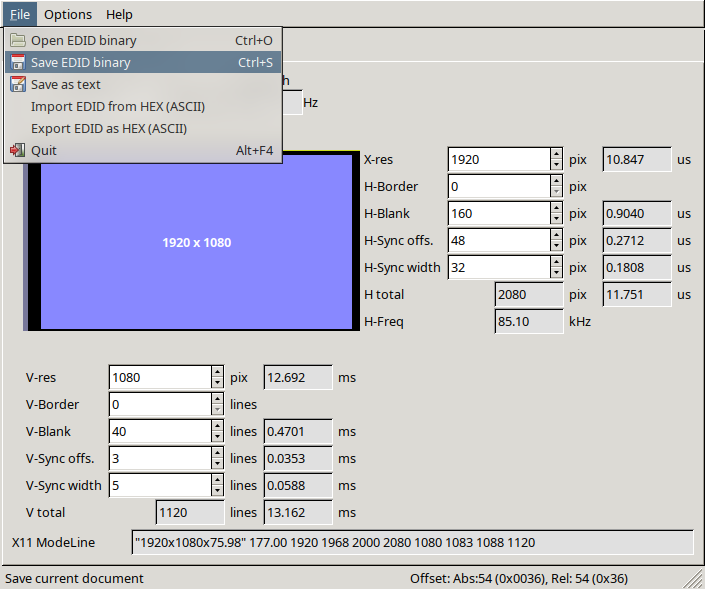The width and height of the screenshot is (705, 589).
Task: Increase V-Border with up spinner
Action: pyautogui.click(x=218, y=399)
